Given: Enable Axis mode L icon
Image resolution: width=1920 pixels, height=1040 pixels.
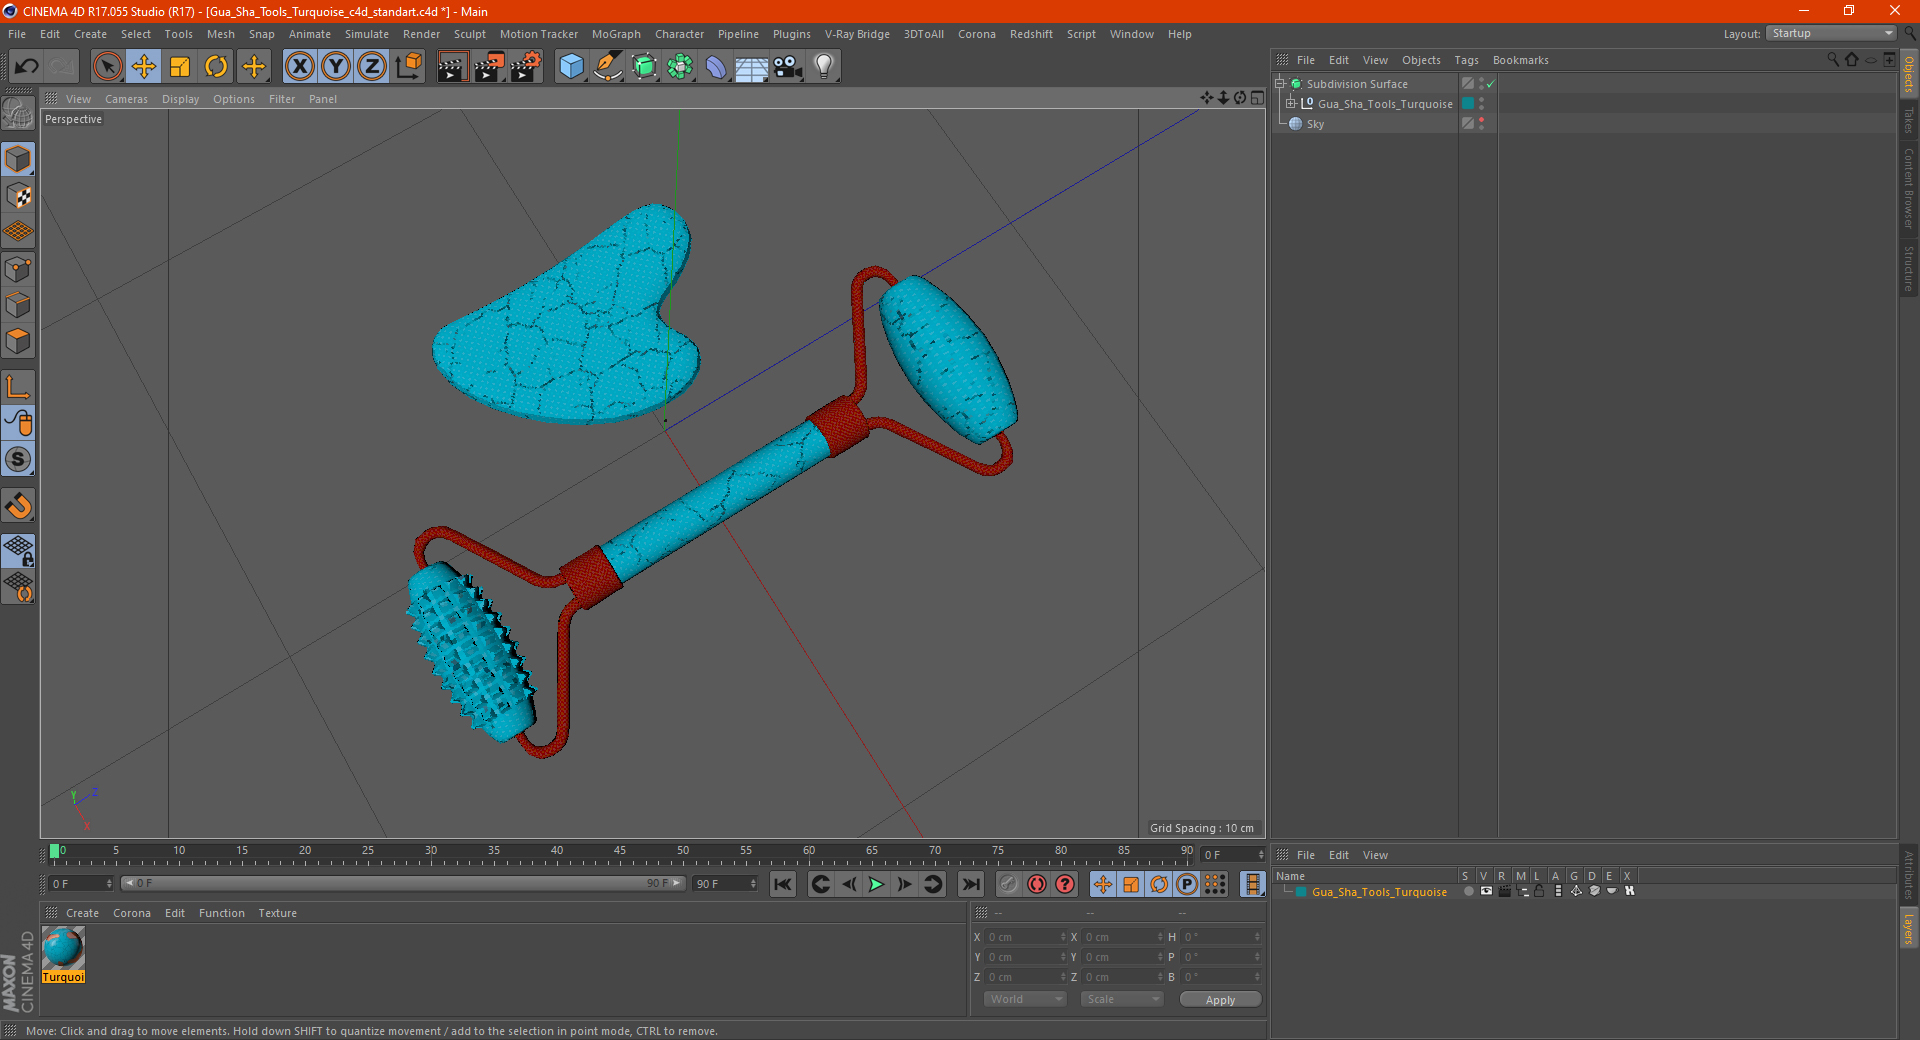Looking at the screenshot, I should (18, 387).
